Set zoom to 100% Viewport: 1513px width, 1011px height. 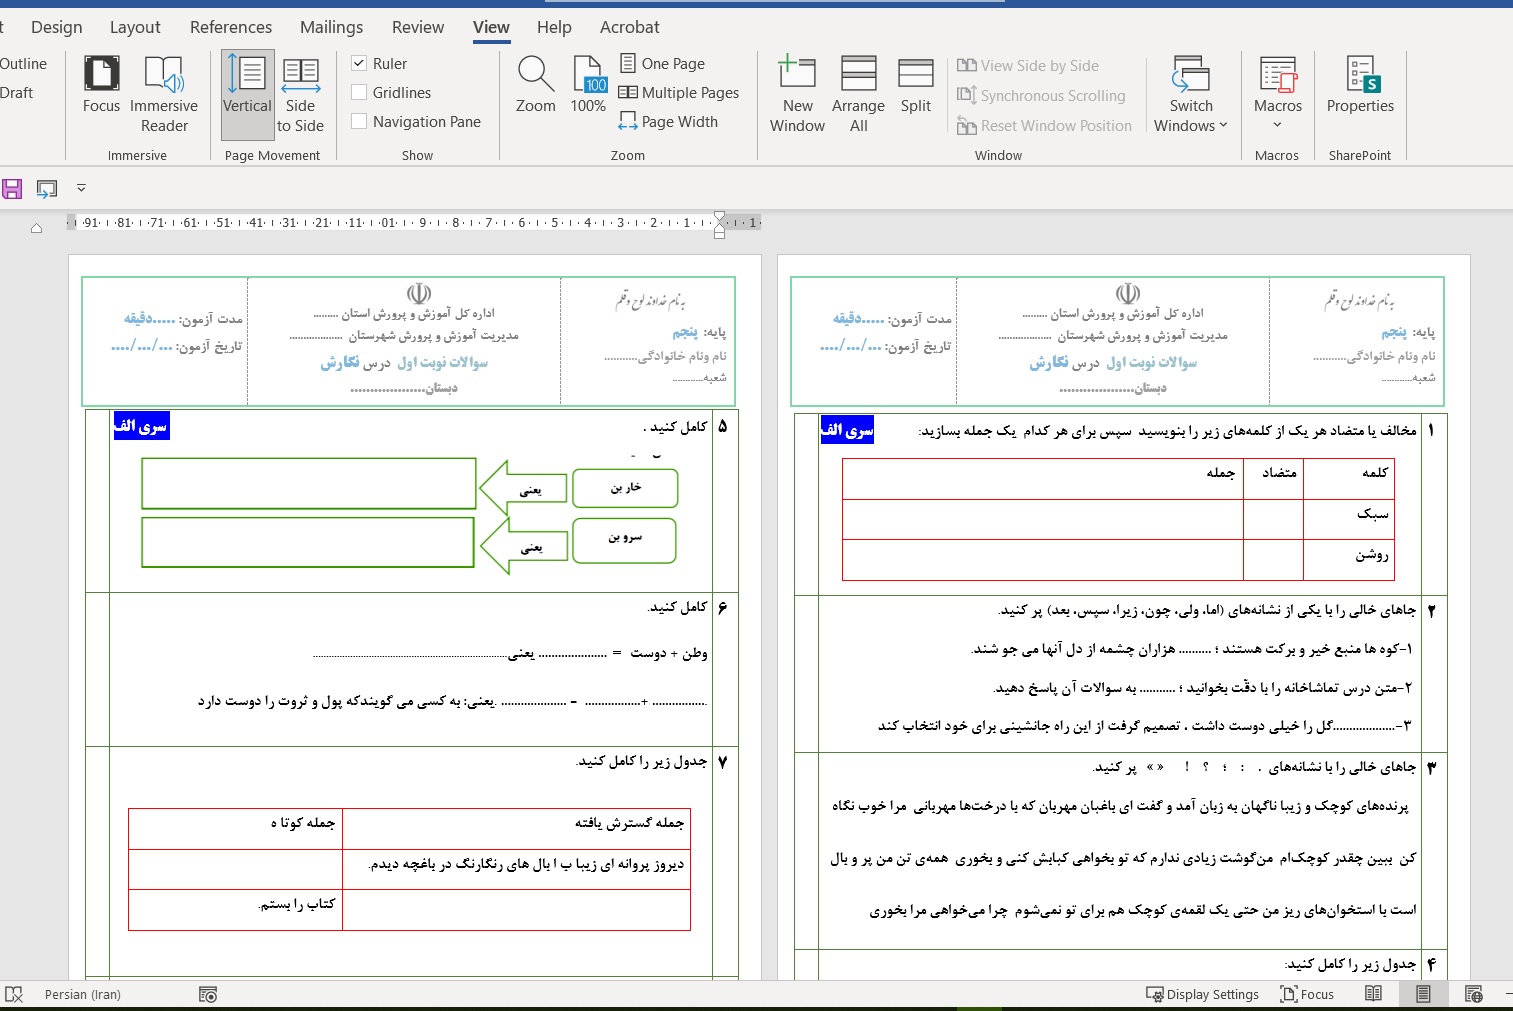point(588,90)
